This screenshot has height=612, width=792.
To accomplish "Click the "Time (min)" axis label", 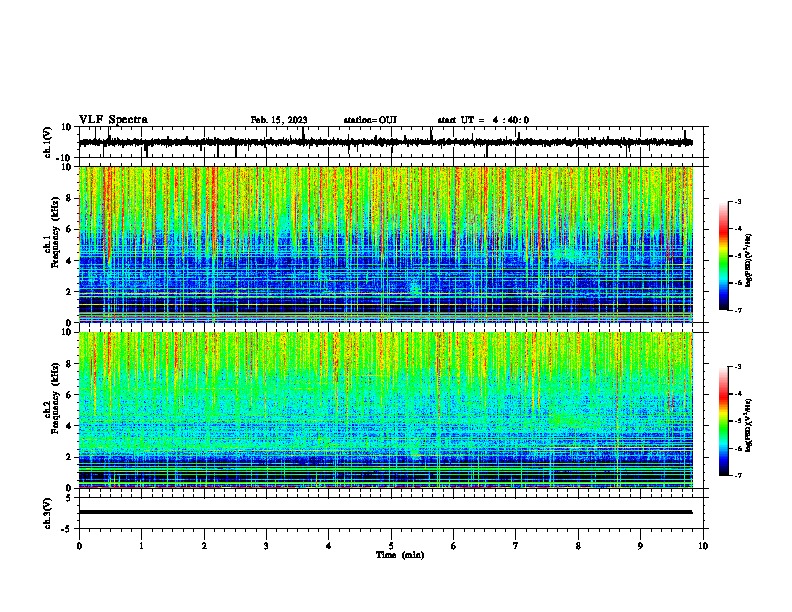I will point(400,555).
